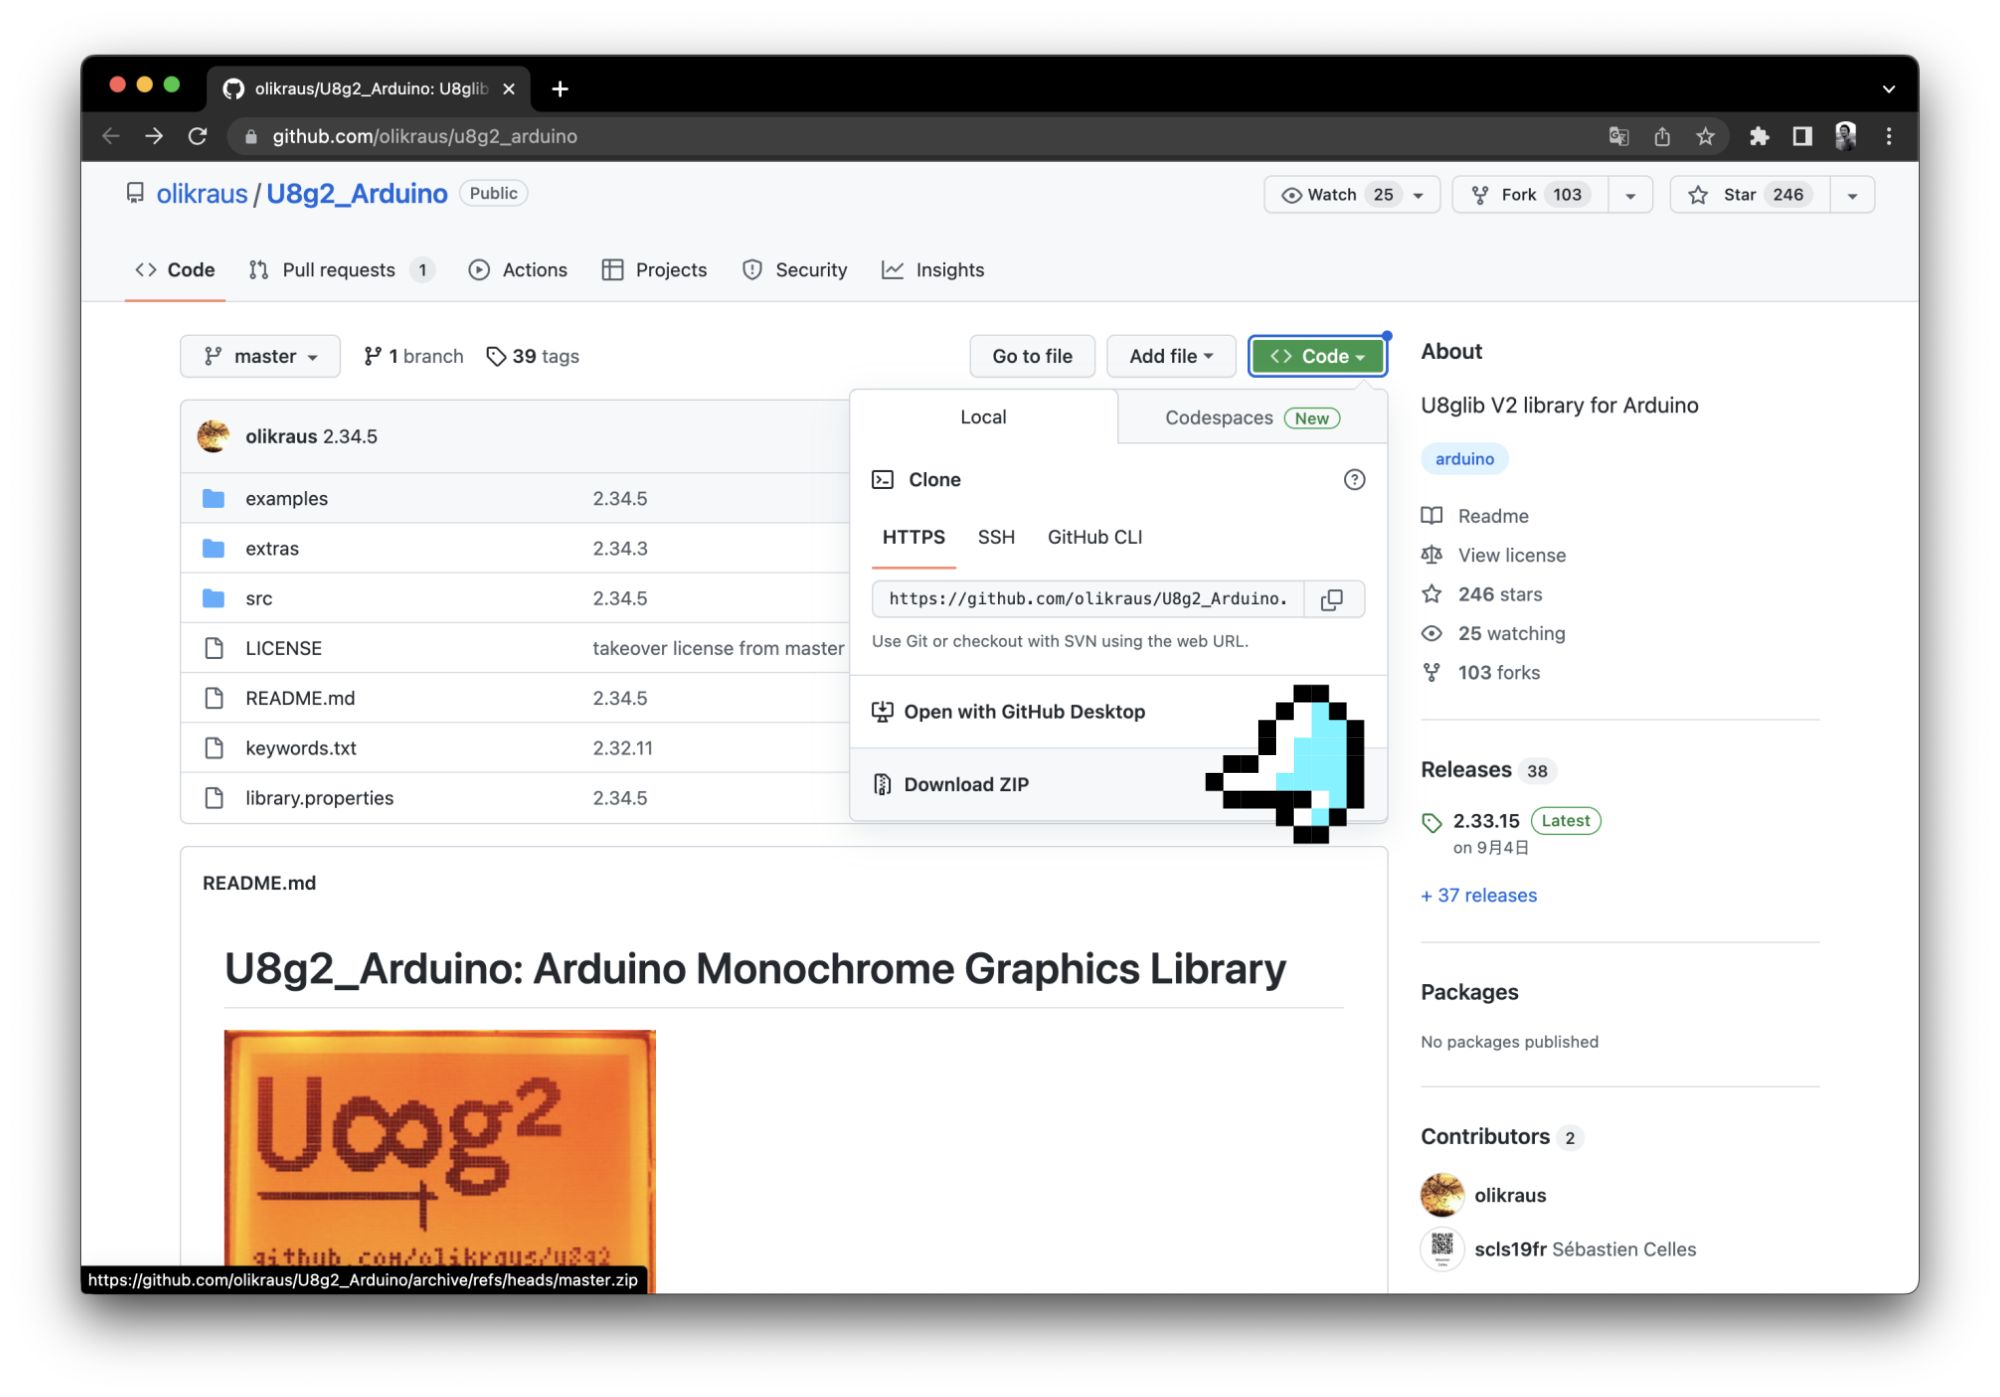Open the Add file dropdown

click(x=1171, y=356)
